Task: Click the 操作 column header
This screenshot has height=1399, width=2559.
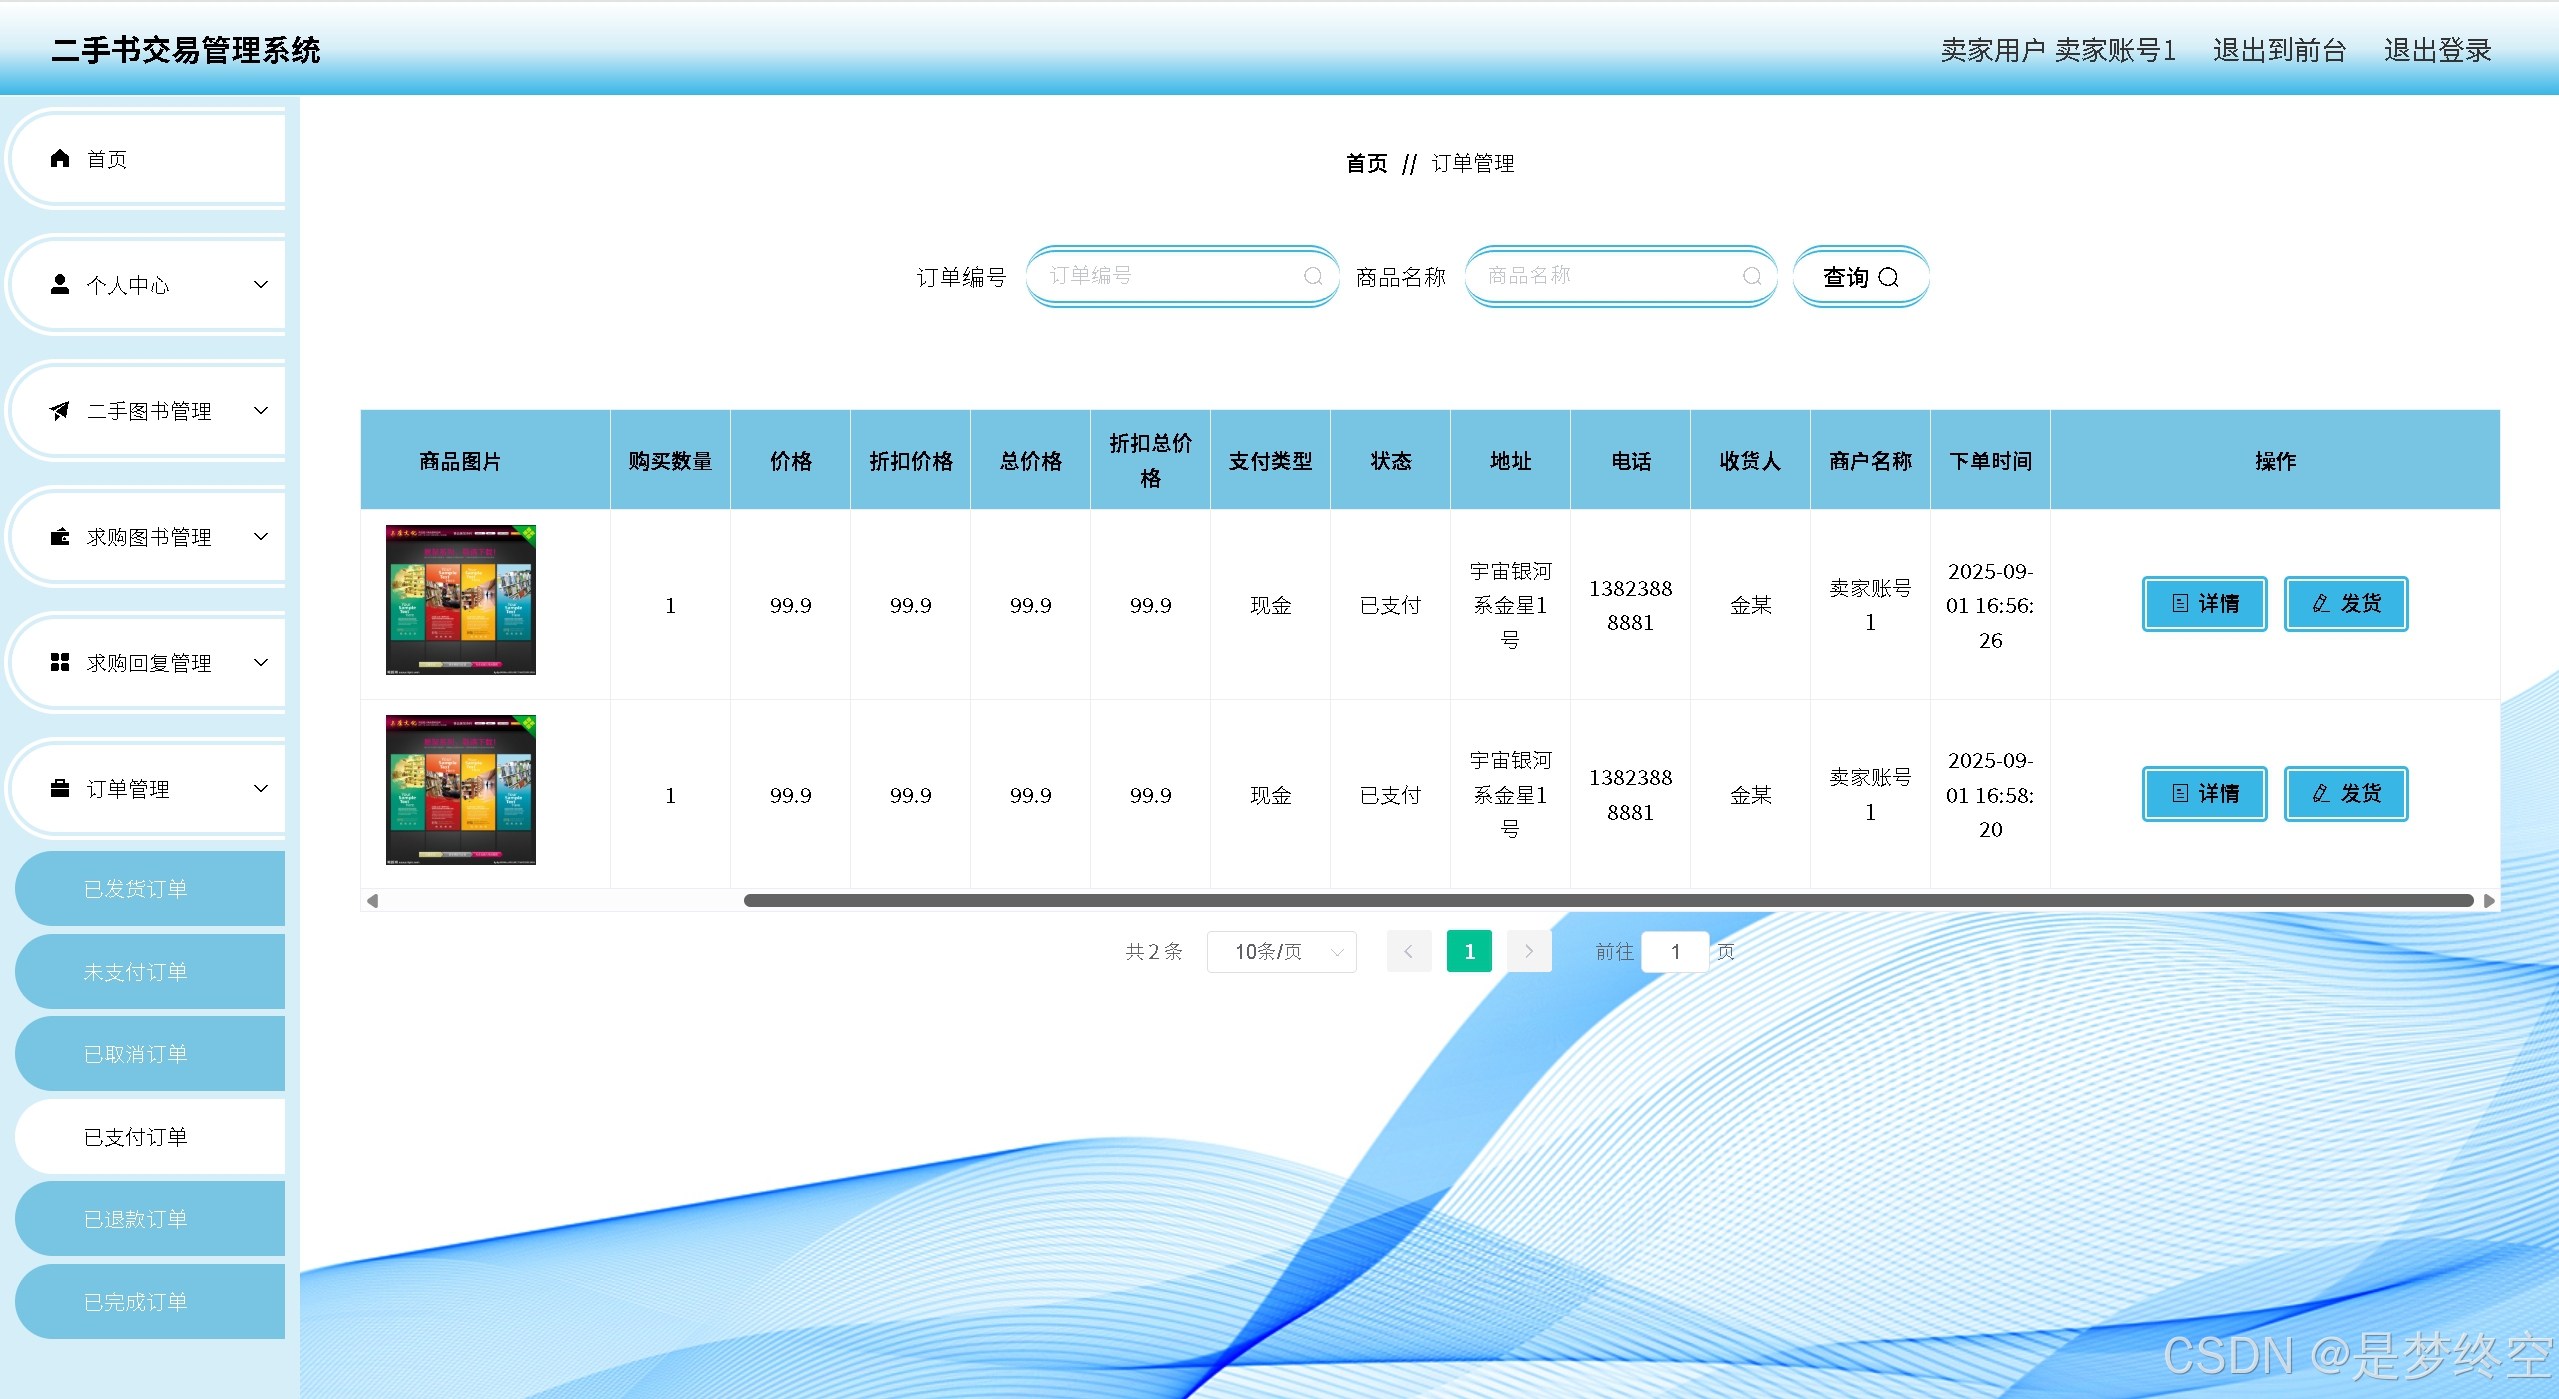Action: point(2275,461)
